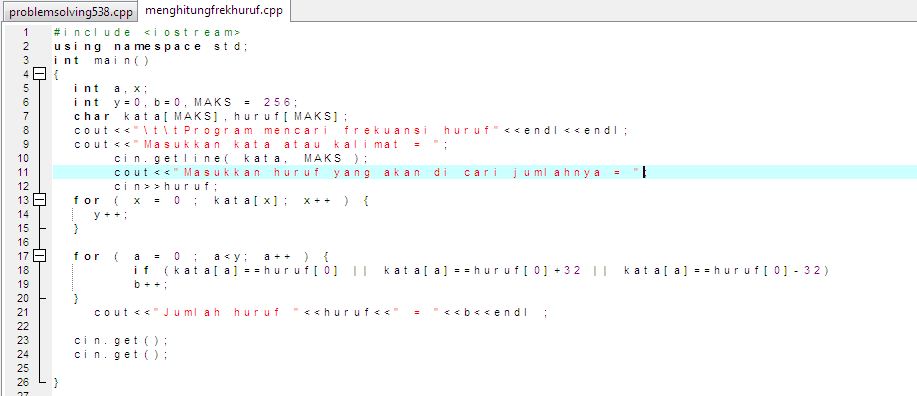Image resolution: width=917 pixels, height=396 pixels.
Task: Collapse main function fold at line 4
Action: pos(39,74)
